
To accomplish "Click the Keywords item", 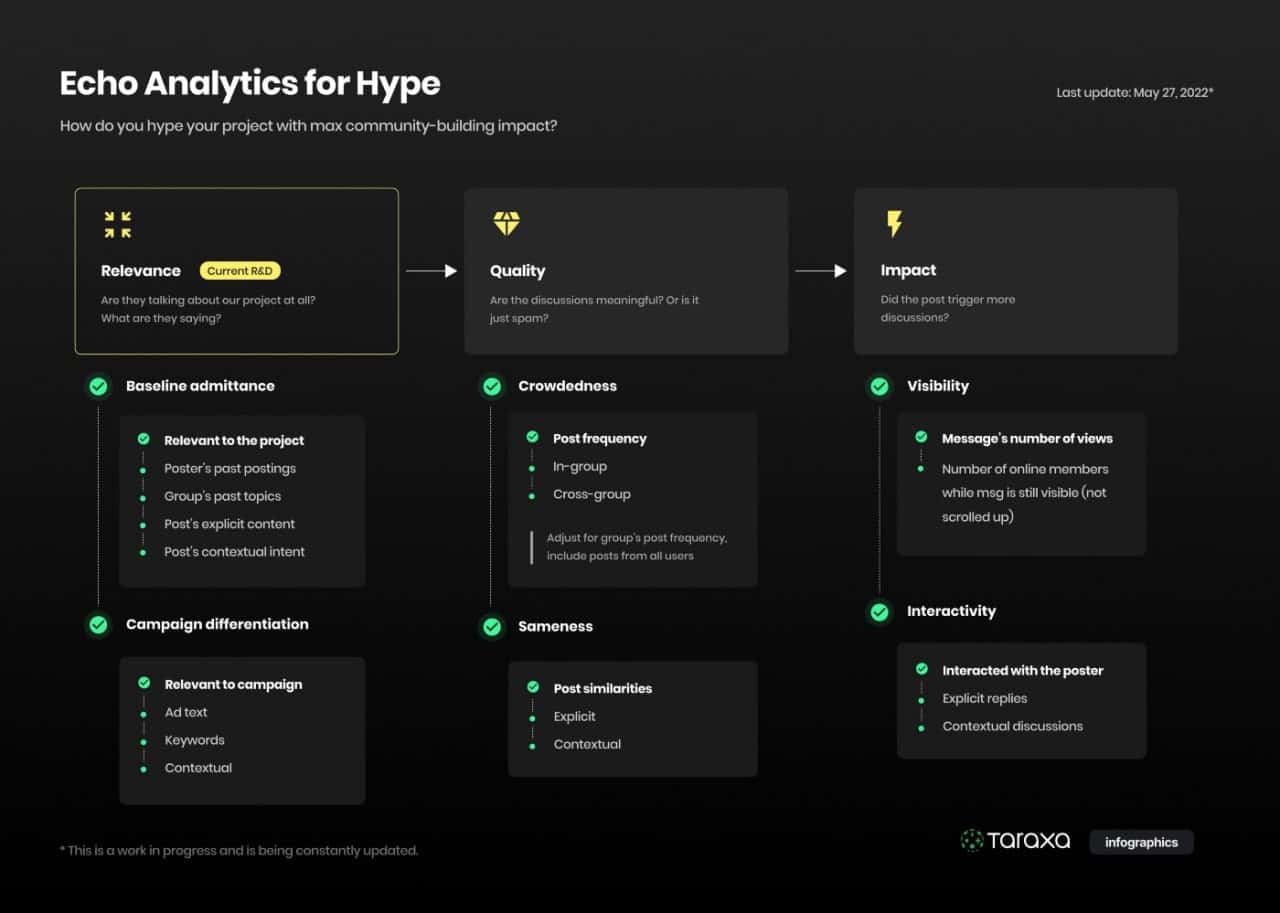I will pos(195,740).
